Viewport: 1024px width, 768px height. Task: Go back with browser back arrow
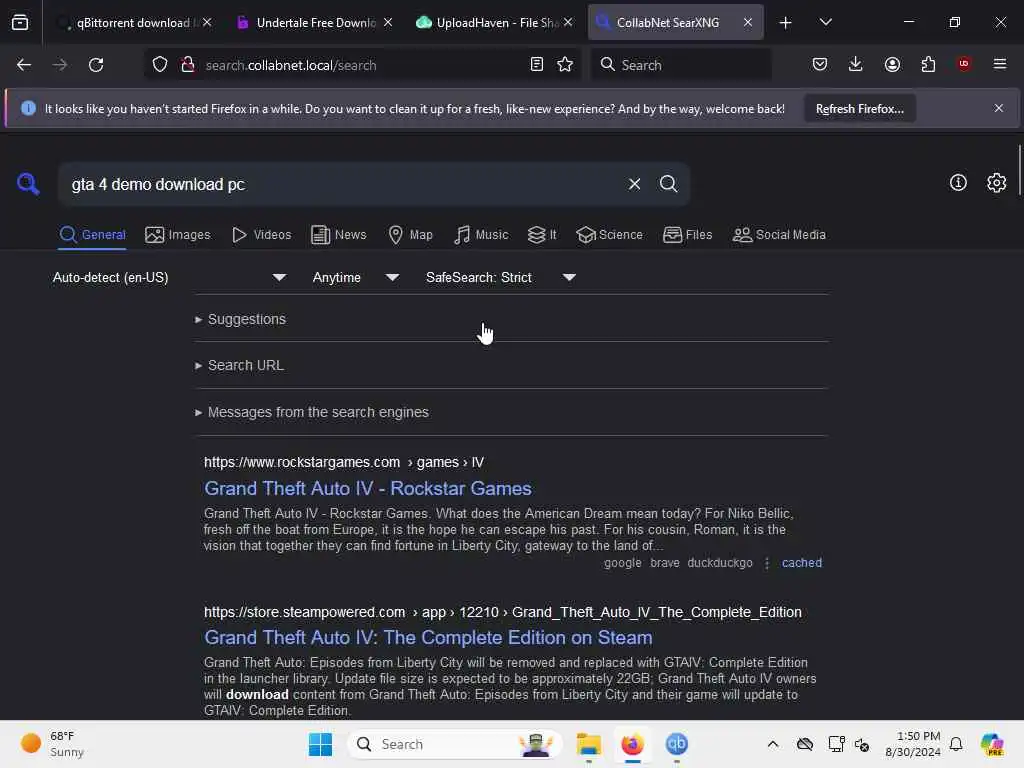click(x=24, y=65)
